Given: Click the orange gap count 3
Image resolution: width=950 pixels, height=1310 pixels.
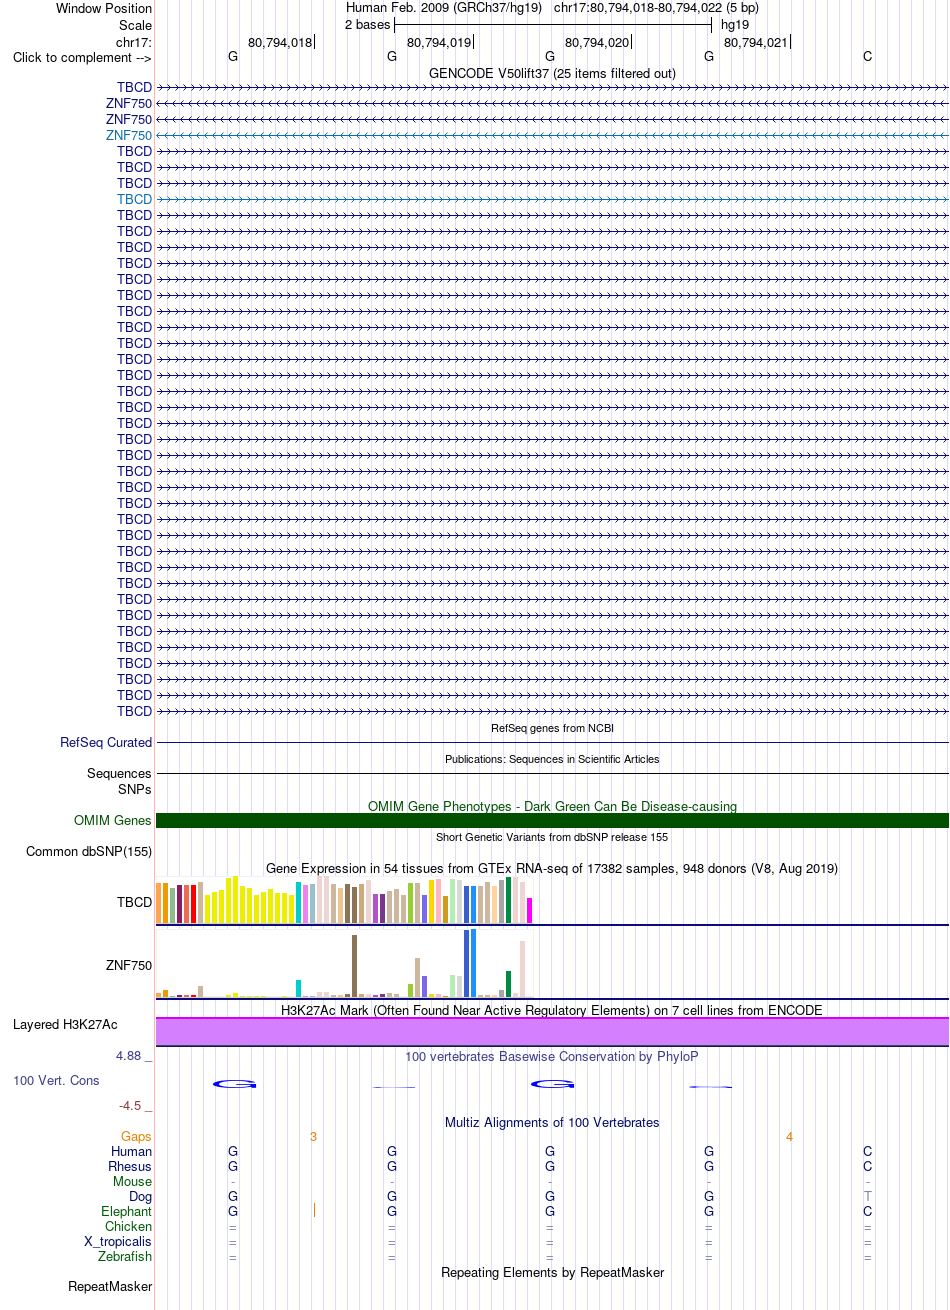Looking at the screenshot, I should pyautogui.click(x=313, y=1137).
